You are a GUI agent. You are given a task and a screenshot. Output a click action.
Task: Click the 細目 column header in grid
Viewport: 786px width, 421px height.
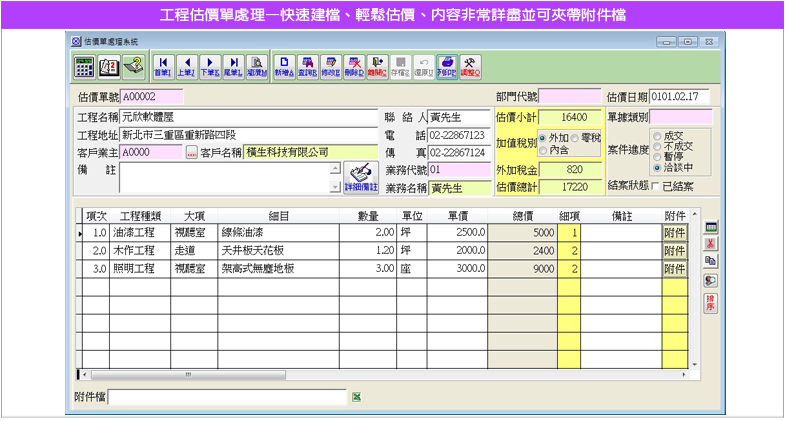tap(279, 215)
